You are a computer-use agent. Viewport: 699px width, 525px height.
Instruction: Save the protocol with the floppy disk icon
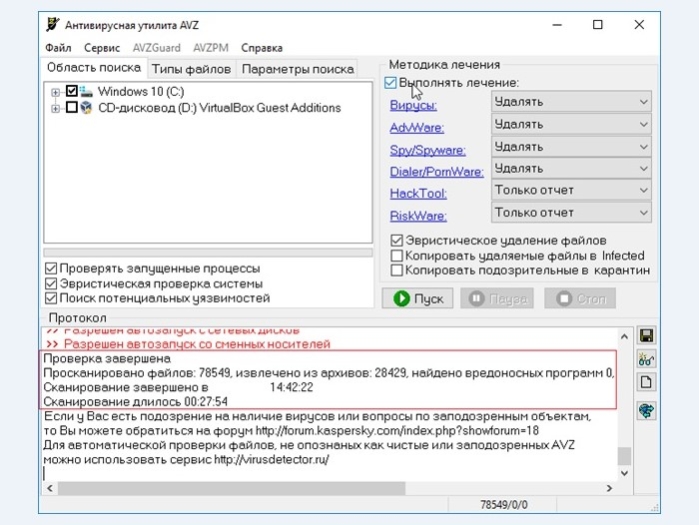pyautogui.click(x=646, y=336)
